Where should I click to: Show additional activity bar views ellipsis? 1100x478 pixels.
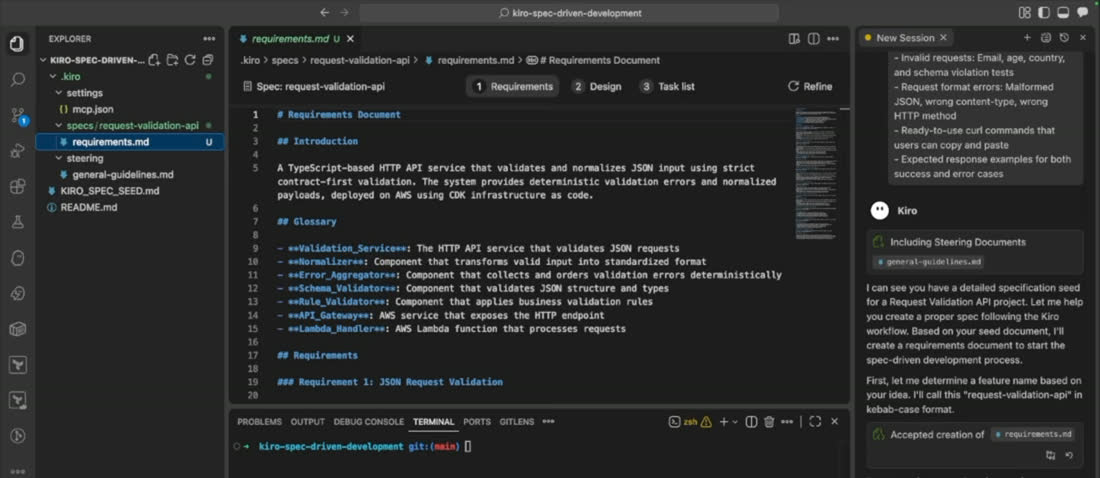click(18, 471)
